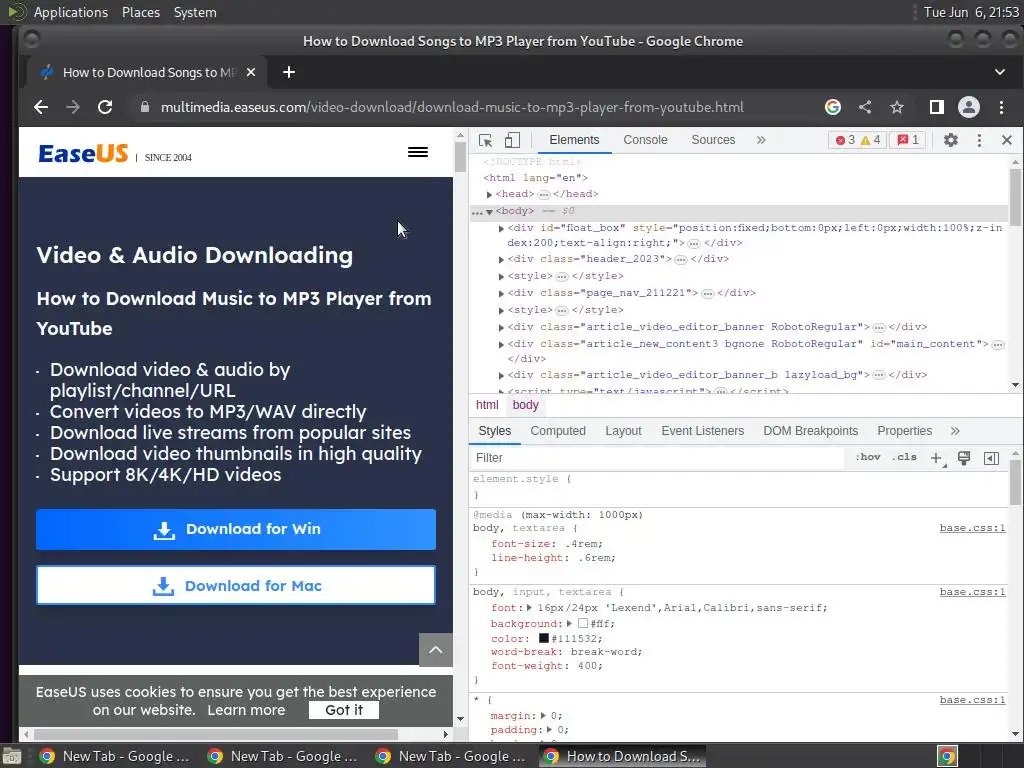
Task: Click Download for Mac button
Action: 236,586
